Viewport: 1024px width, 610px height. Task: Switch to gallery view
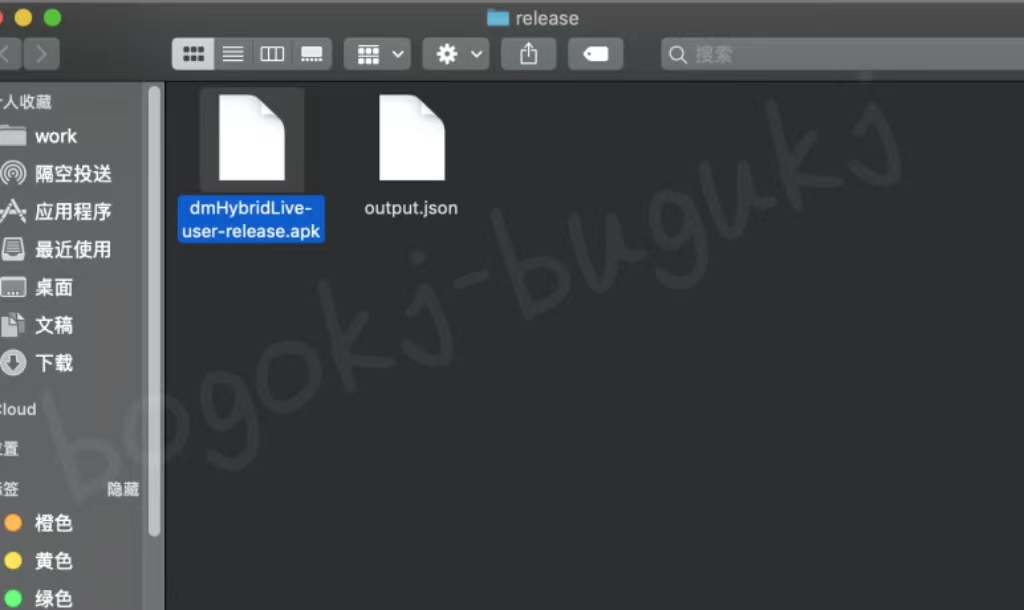point(312,54)
